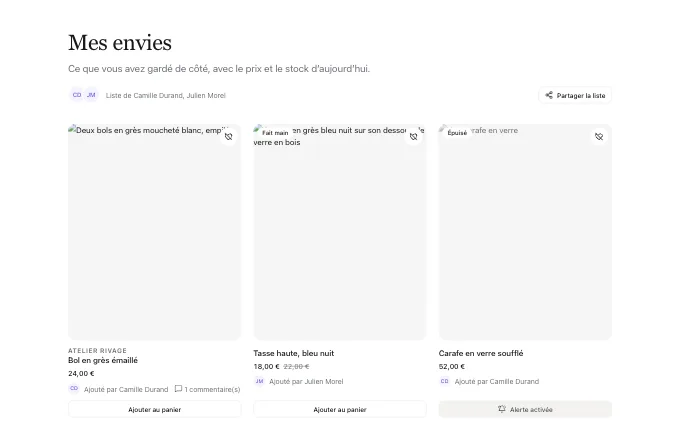Click Ajouté par Camille Durand under Bol
680x425 pixels.
pos(126,389)
